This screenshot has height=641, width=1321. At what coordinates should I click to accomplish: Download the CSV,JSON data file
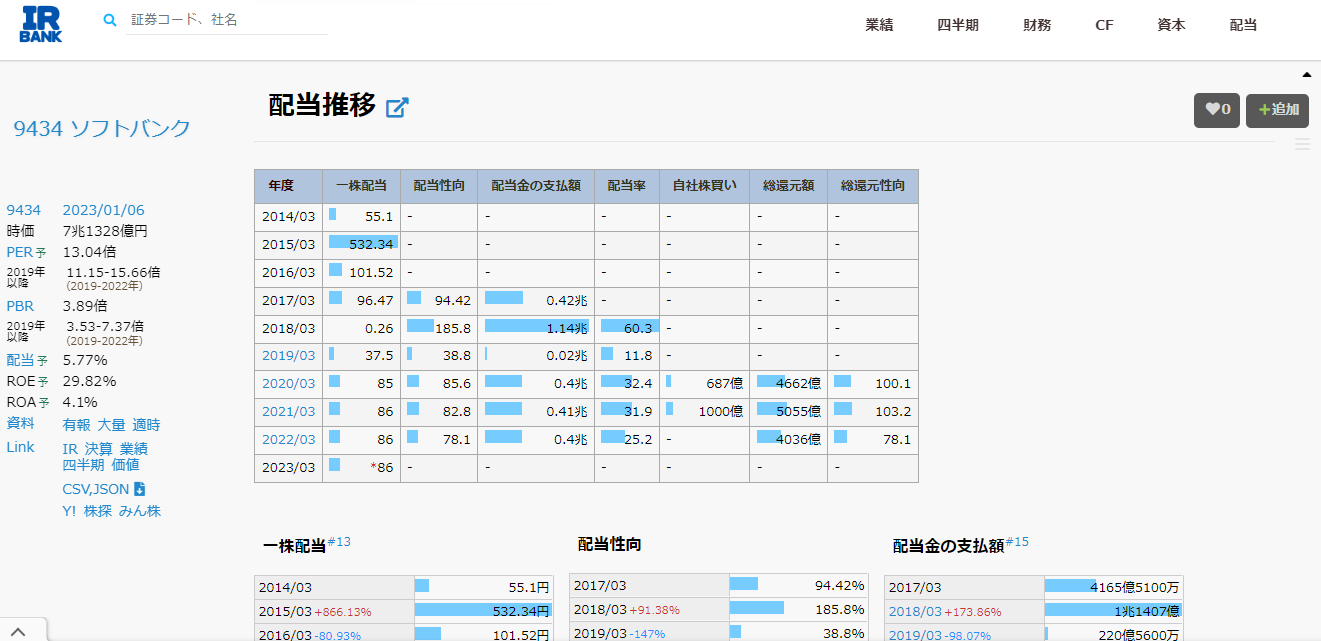104,489
